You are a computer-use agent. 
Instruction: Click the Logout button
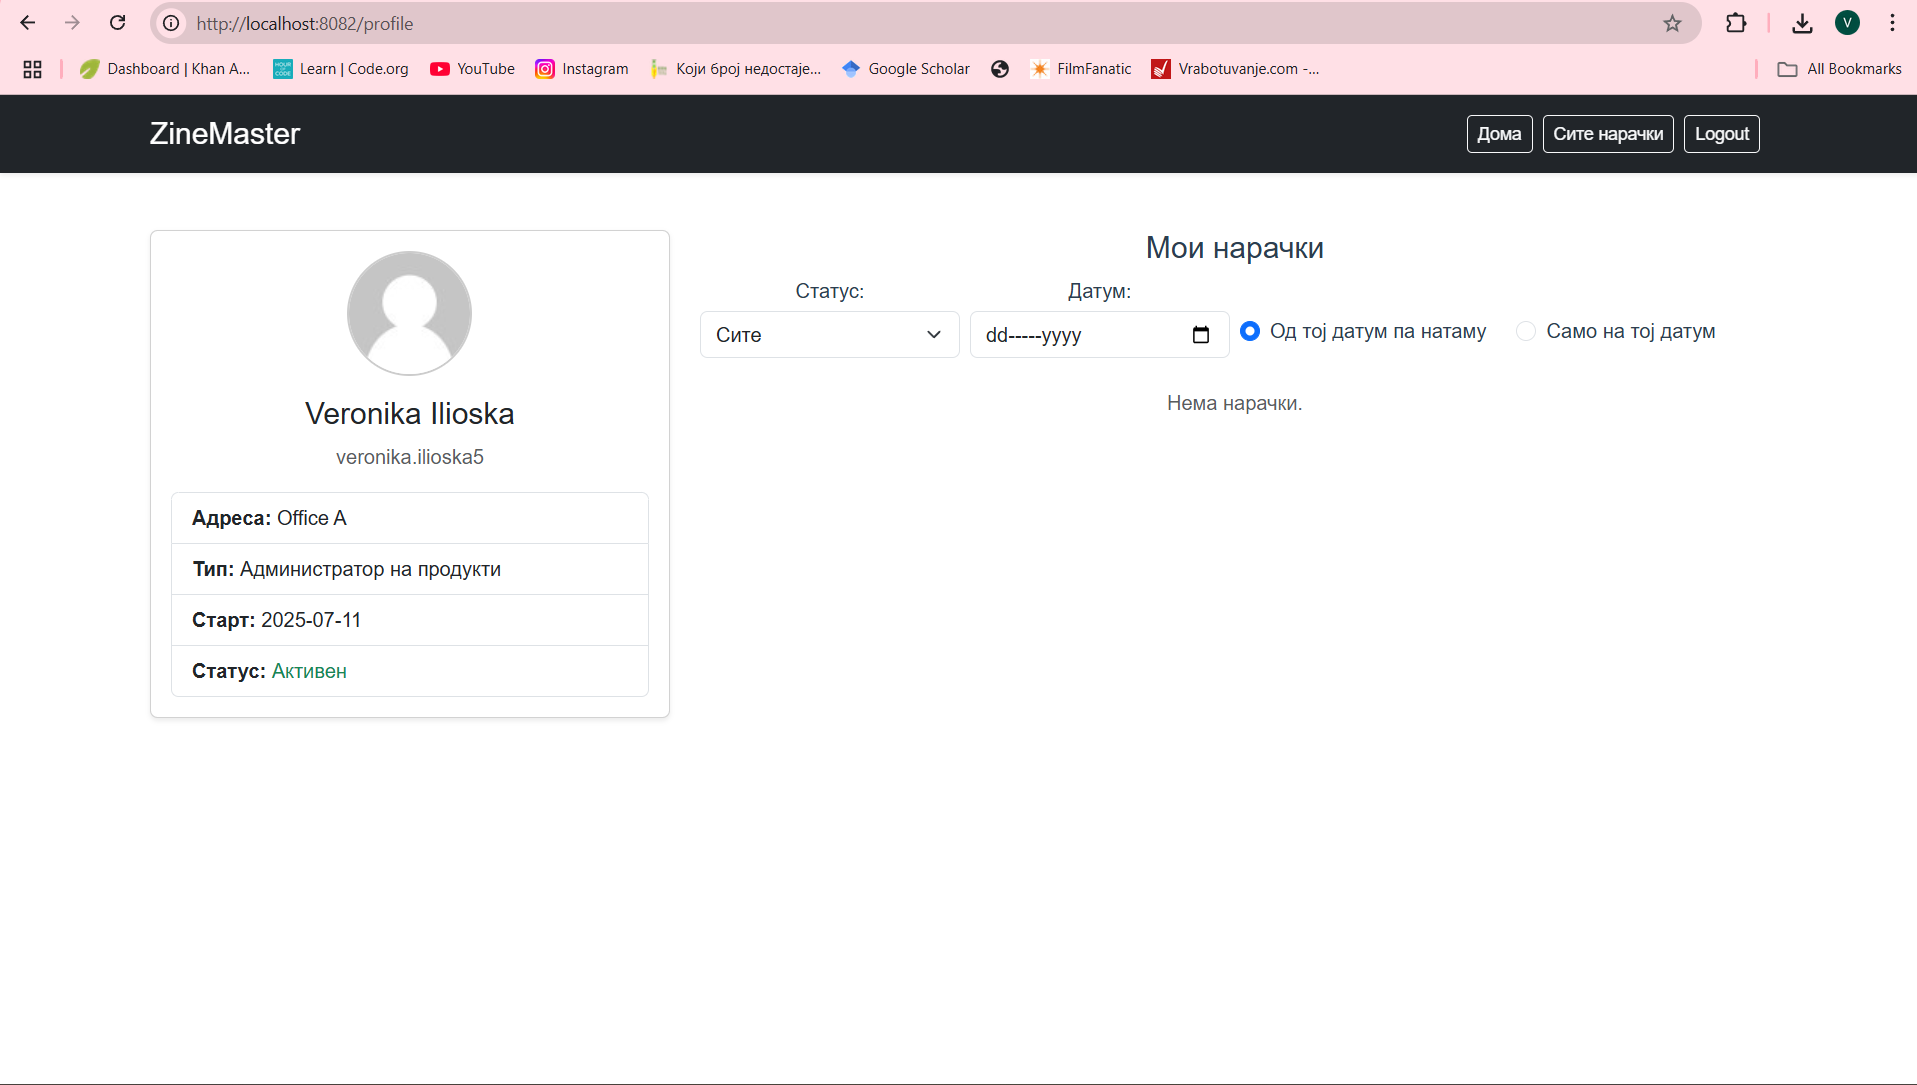click(x=1721, y=134)
